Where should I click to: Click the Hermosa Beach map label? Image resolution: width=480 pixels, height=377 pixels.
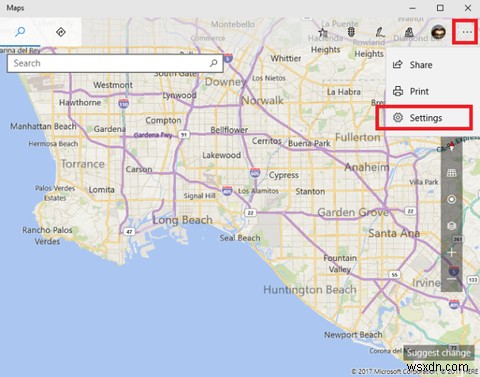point(53,144)
